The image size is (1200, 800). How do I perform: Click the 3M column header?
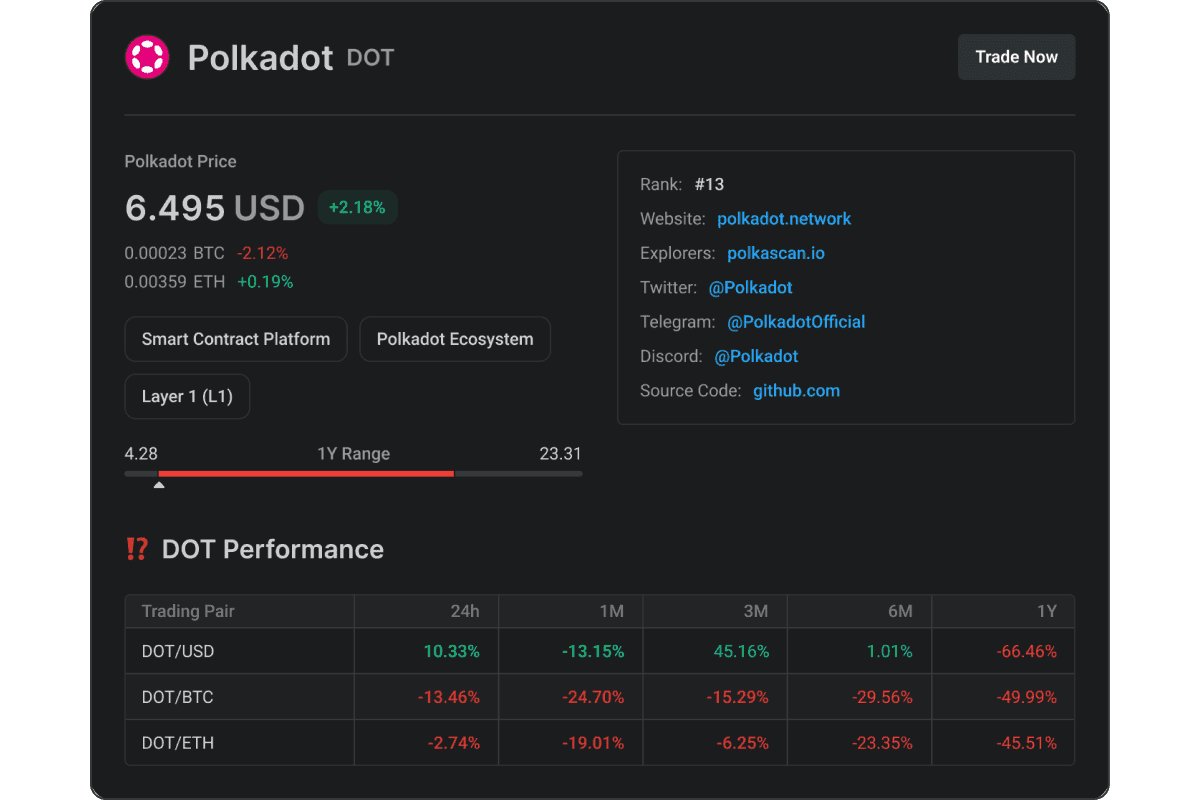point(754,611)
